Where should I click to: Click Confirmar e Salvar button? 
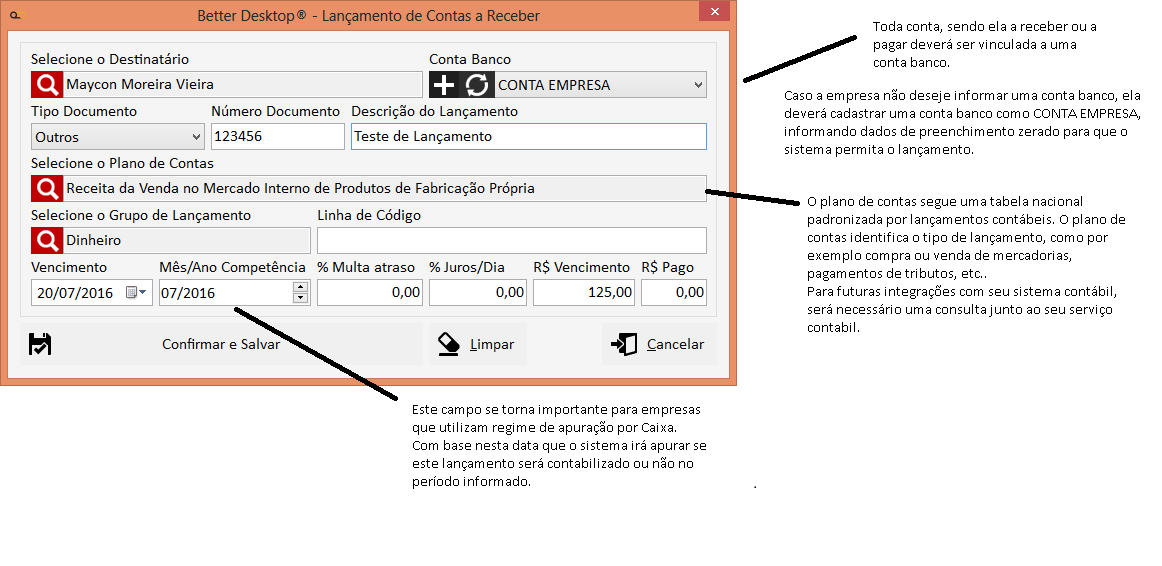click(x=221, y=344)
